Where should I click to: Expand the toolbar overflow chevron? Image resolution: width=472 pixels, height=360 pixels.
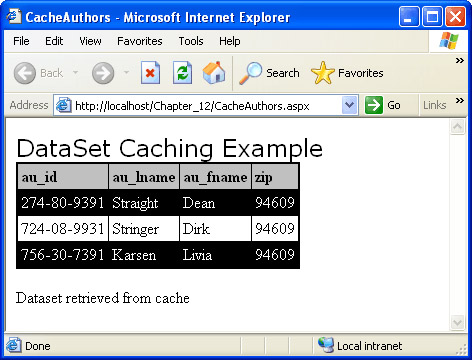pyautogui.click(x=460, y=61)
